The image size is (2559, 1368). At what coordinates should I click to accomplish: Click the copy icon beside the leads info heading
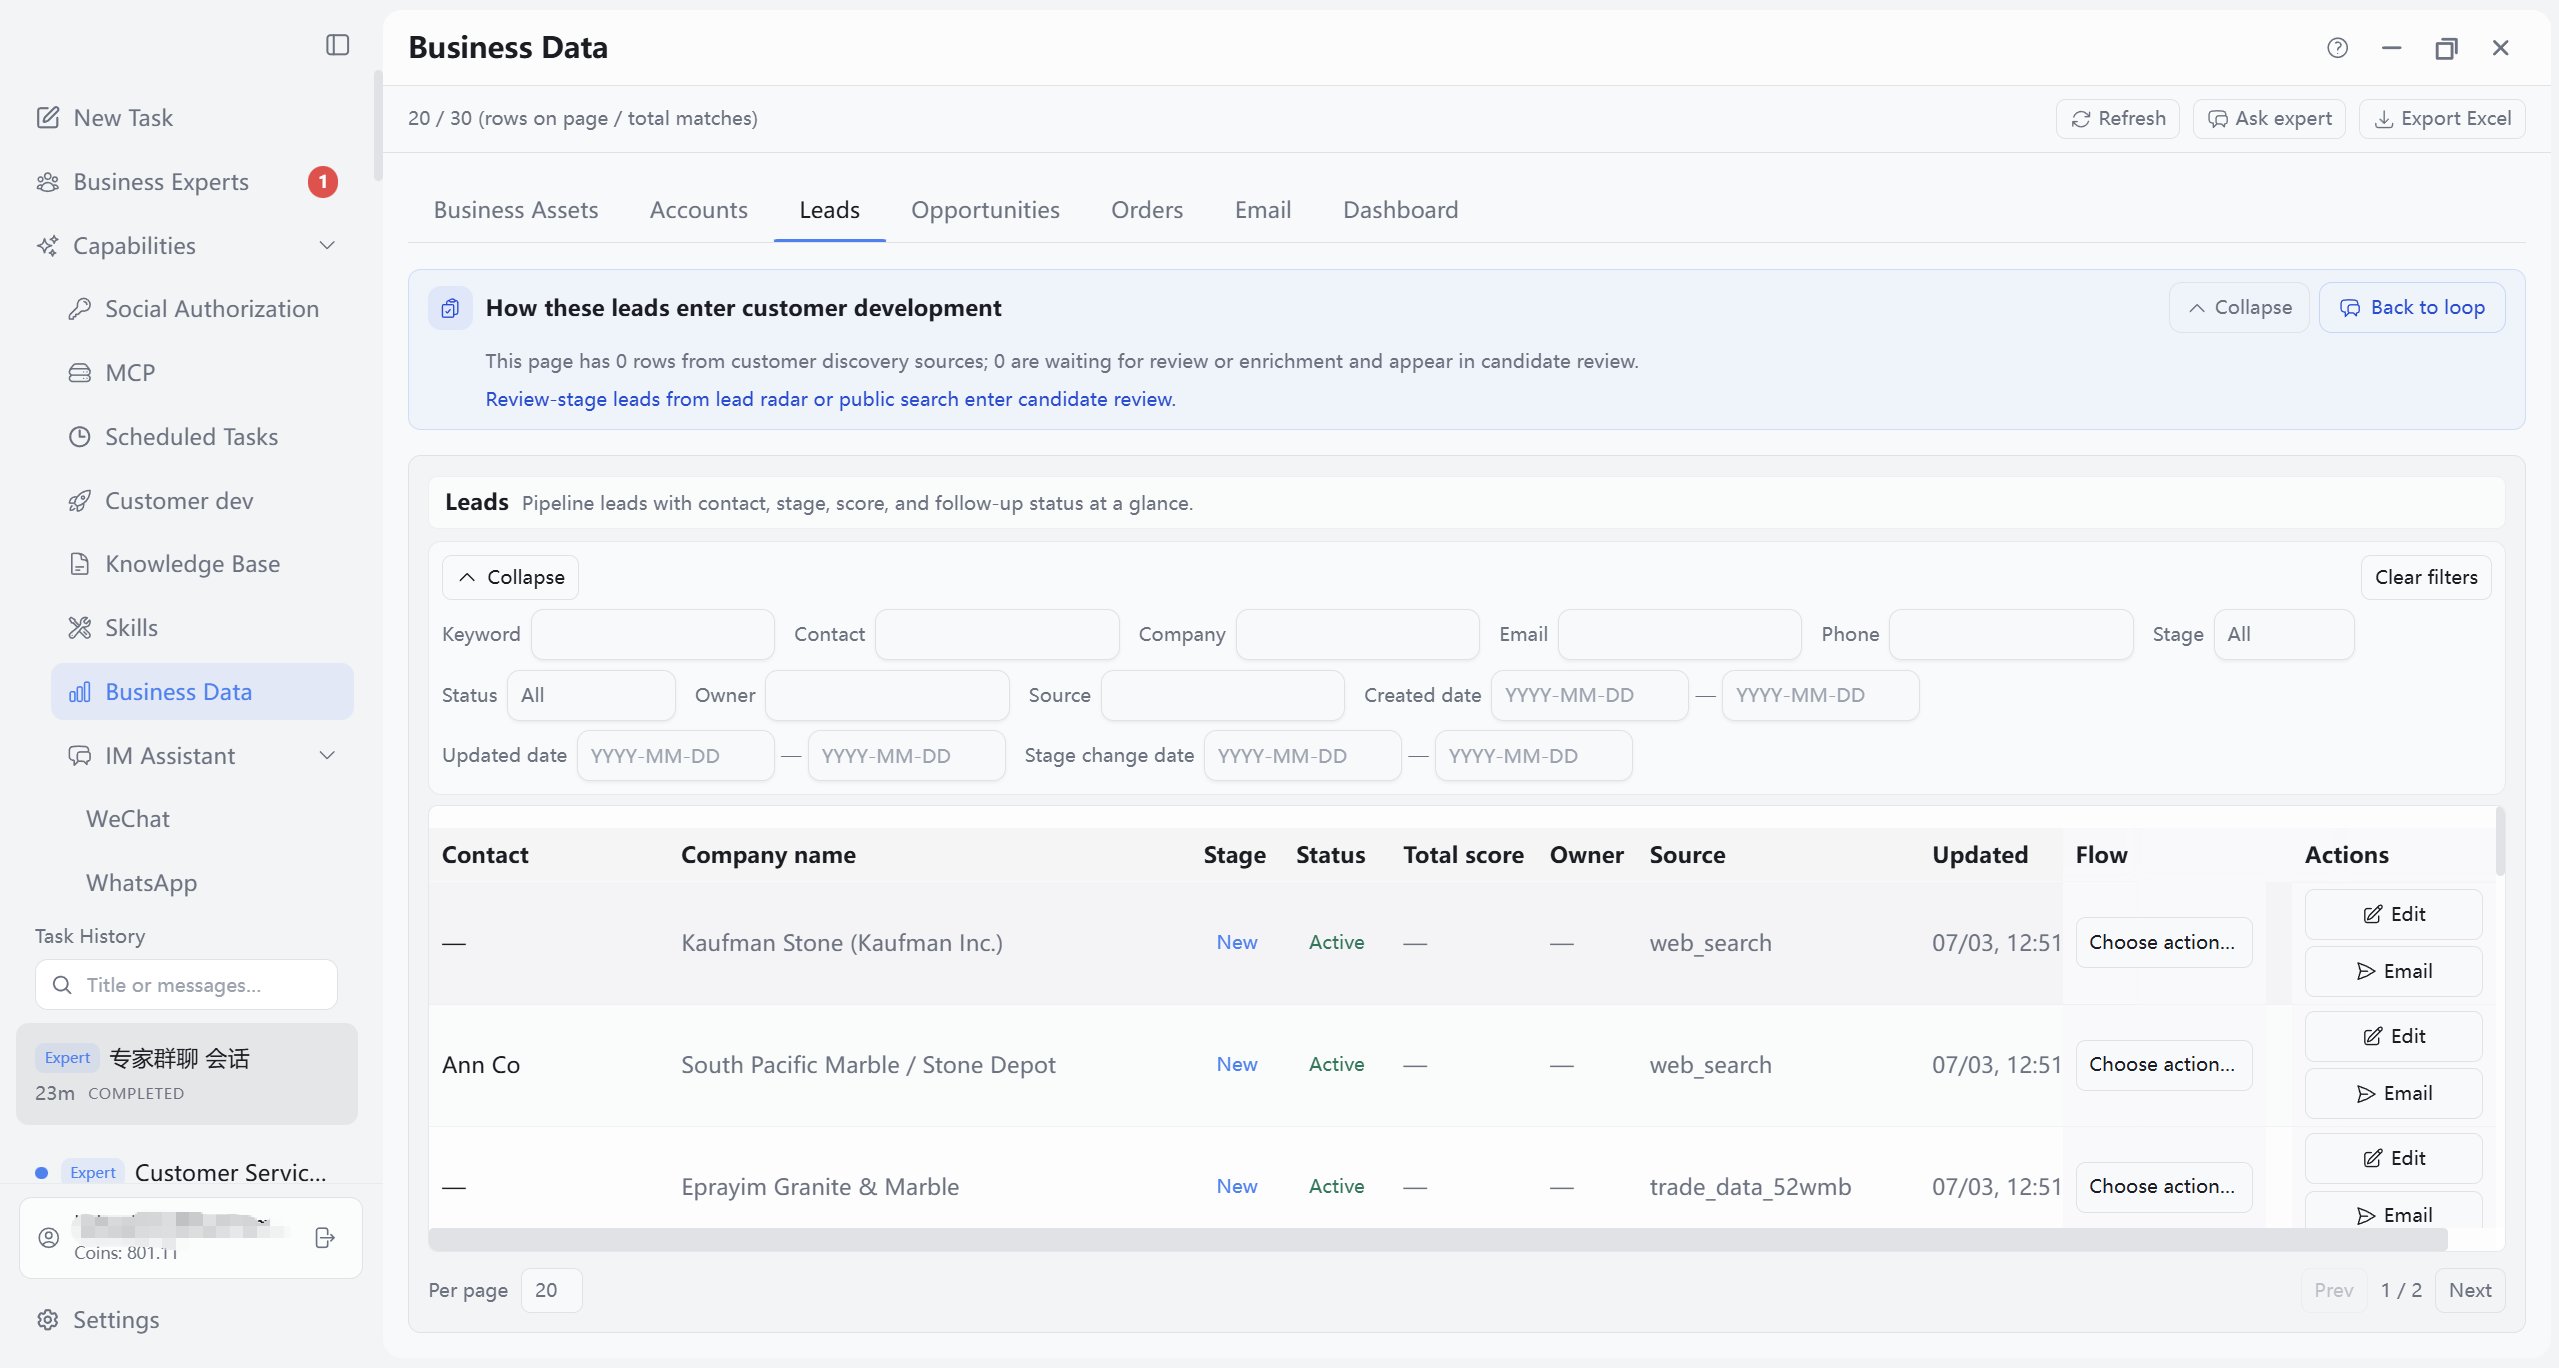tap(450, 308)
